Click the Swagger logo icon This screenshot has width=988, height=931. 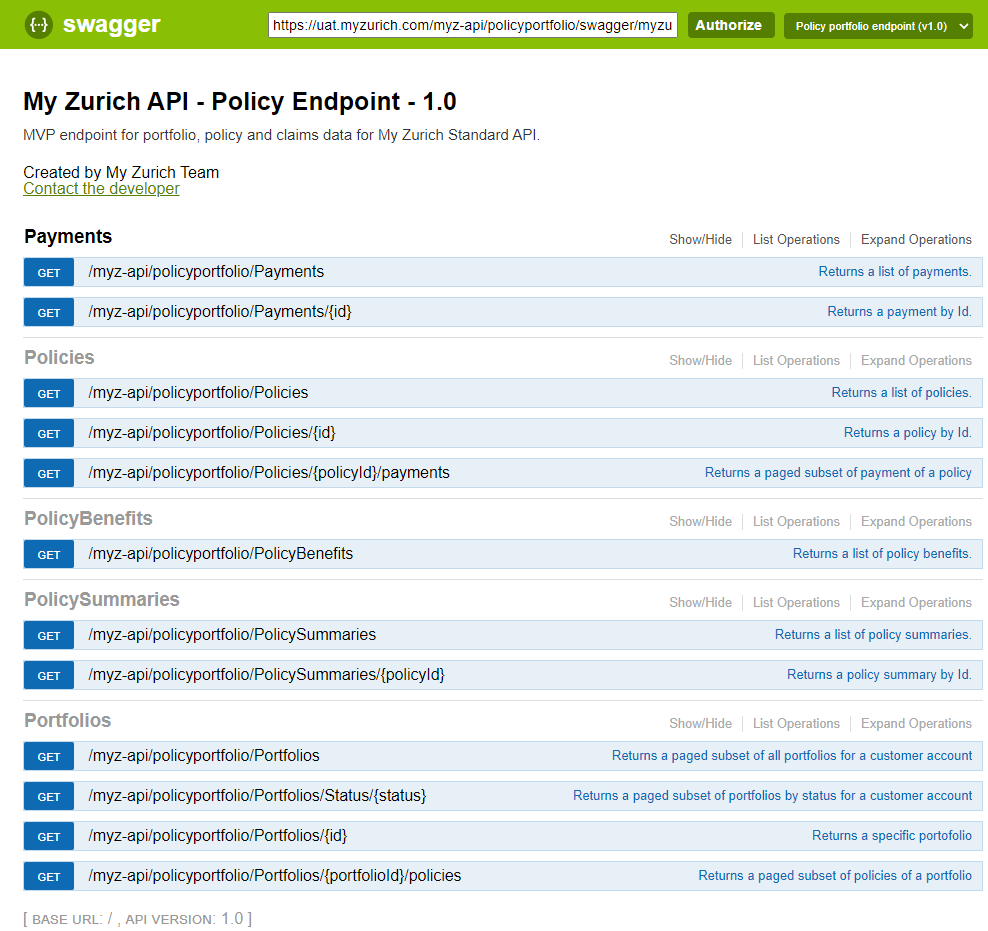click(x=39, y=25)
